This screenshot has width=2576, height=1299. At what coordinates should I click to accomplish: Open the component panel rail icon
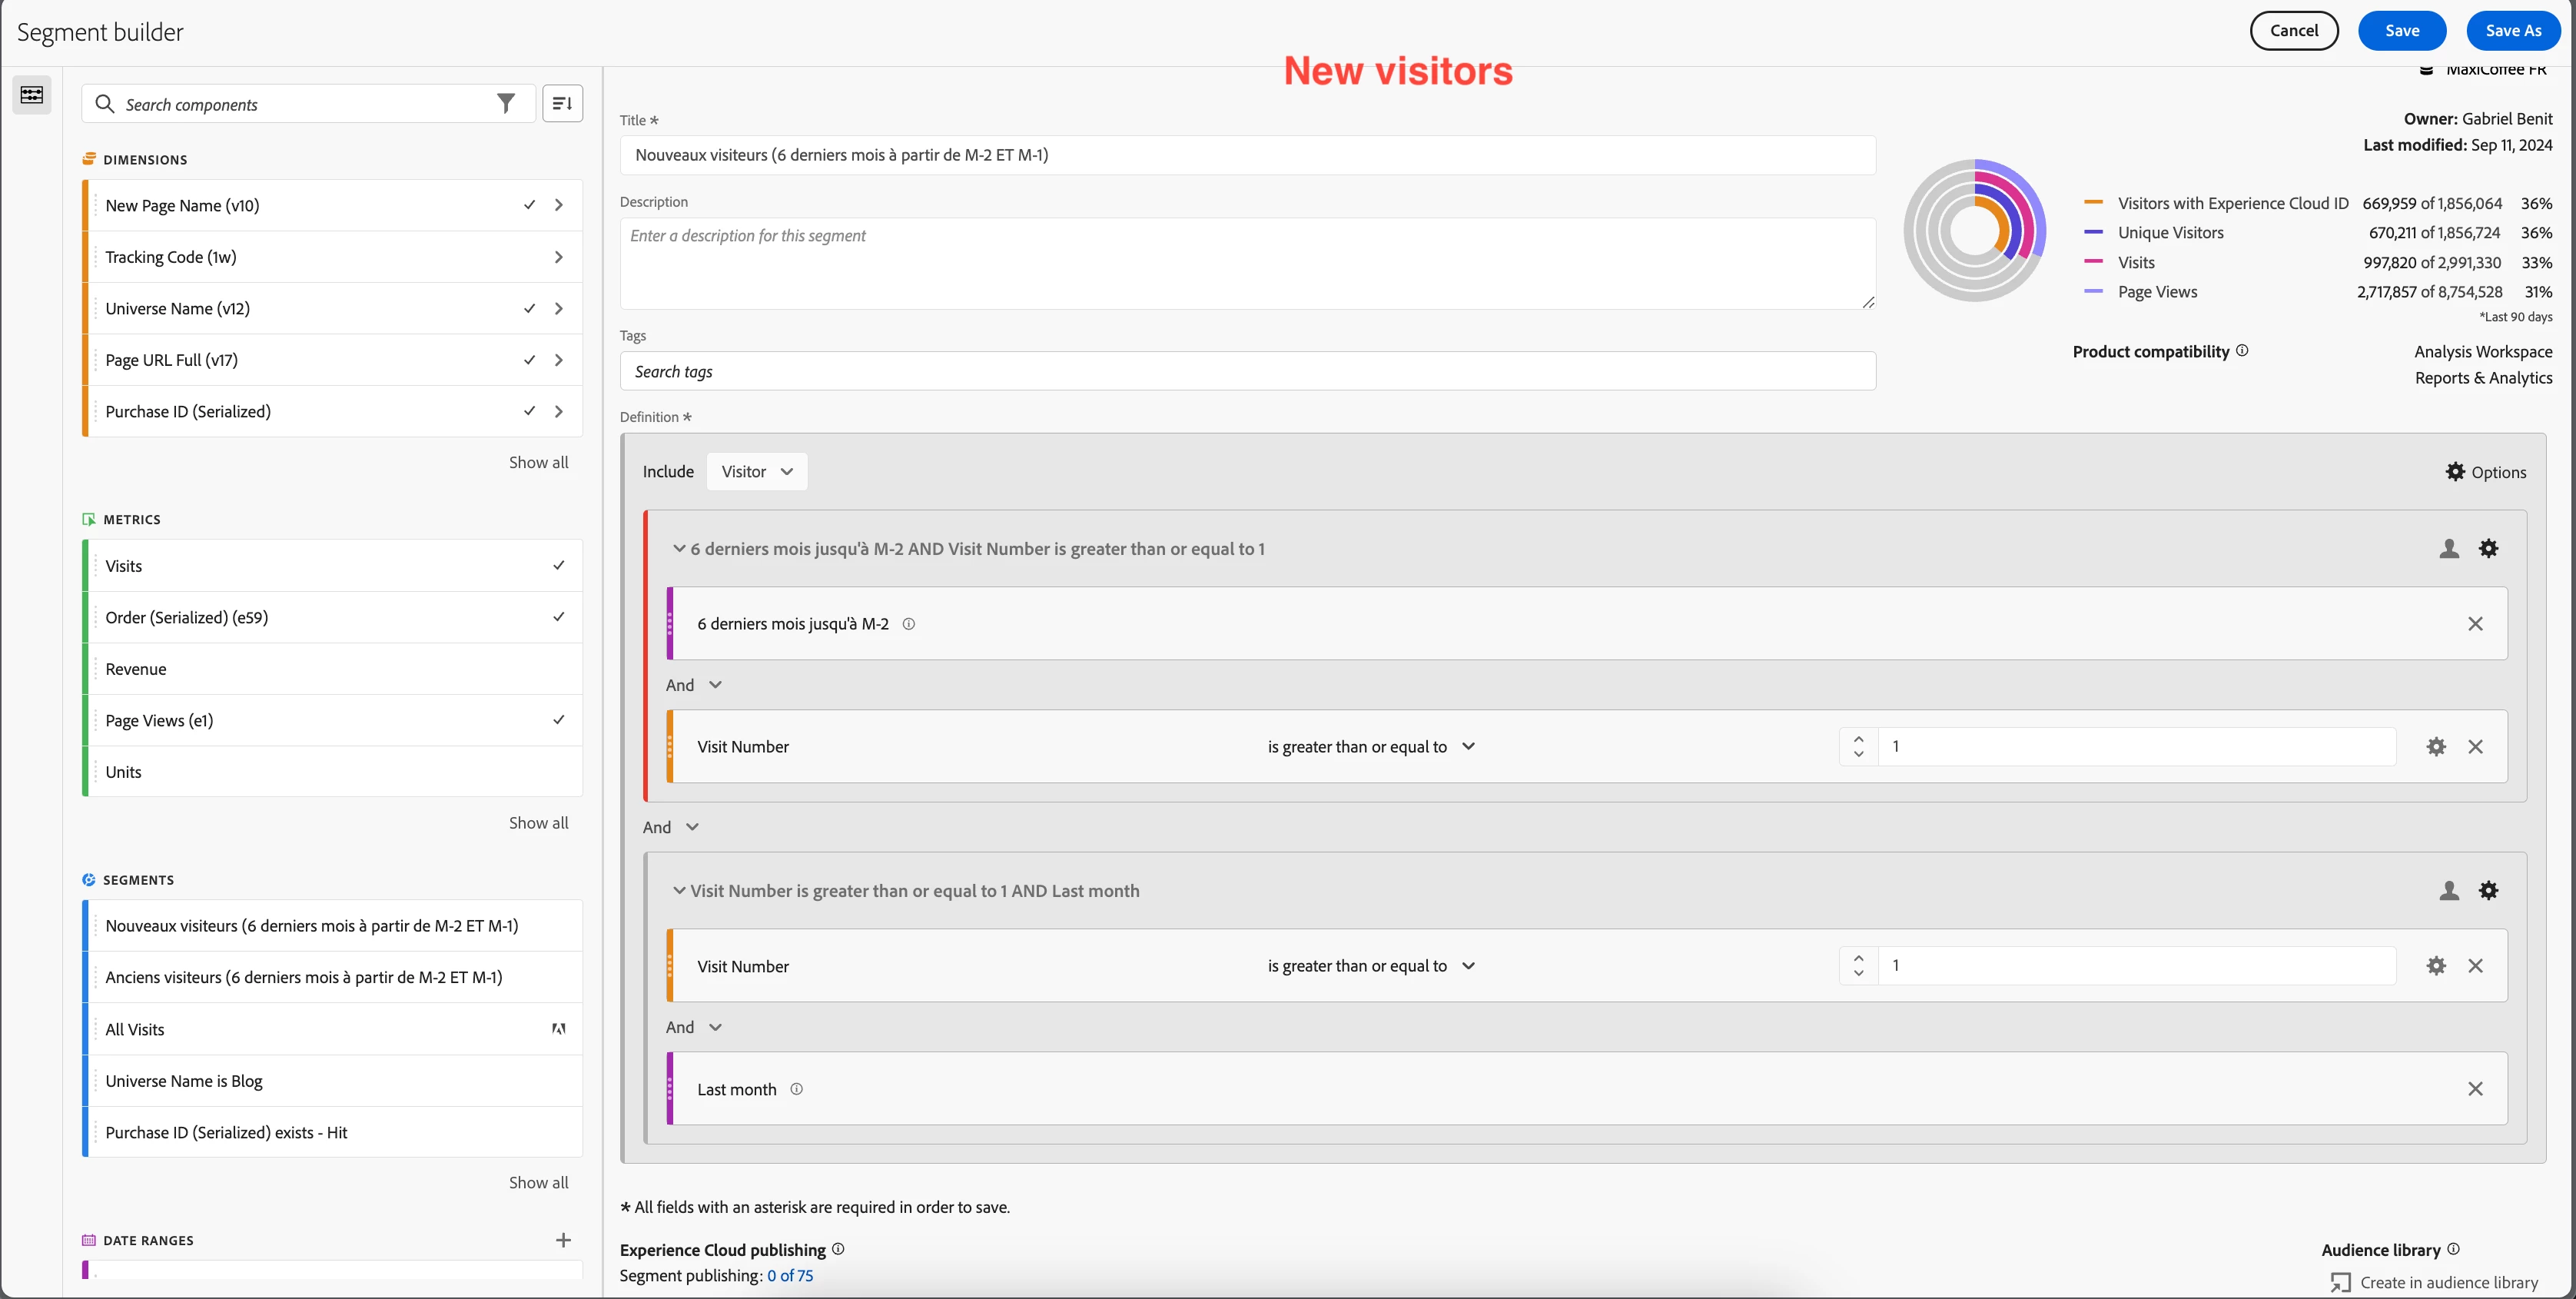click(32, 95)
